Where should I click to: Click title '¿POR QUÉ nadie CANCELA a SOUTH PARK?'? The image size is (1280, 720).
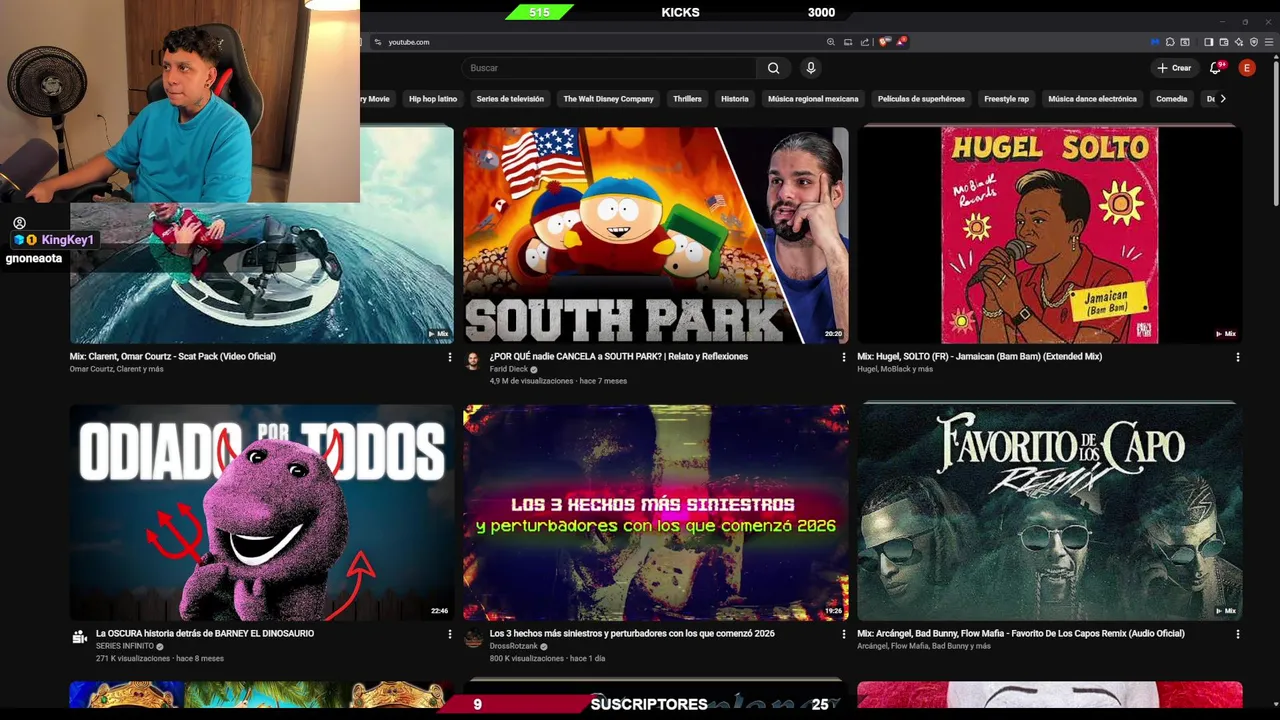coord(619,356)
